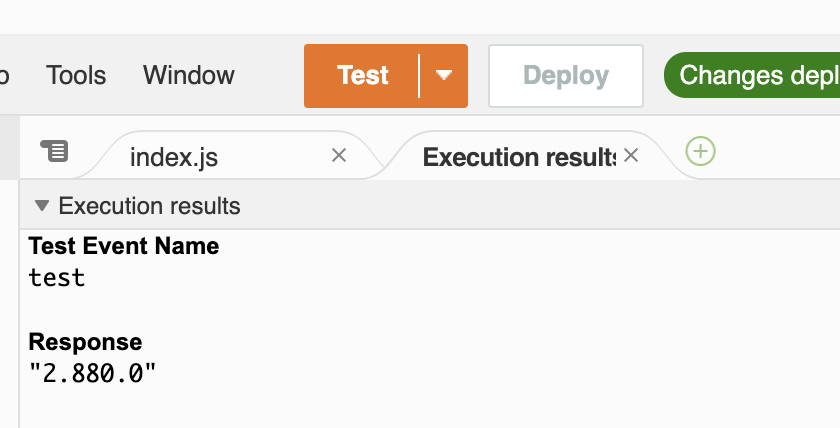Screen dimensions: 840x428
Task: Click the Deploy button
Action: (566, 76)
